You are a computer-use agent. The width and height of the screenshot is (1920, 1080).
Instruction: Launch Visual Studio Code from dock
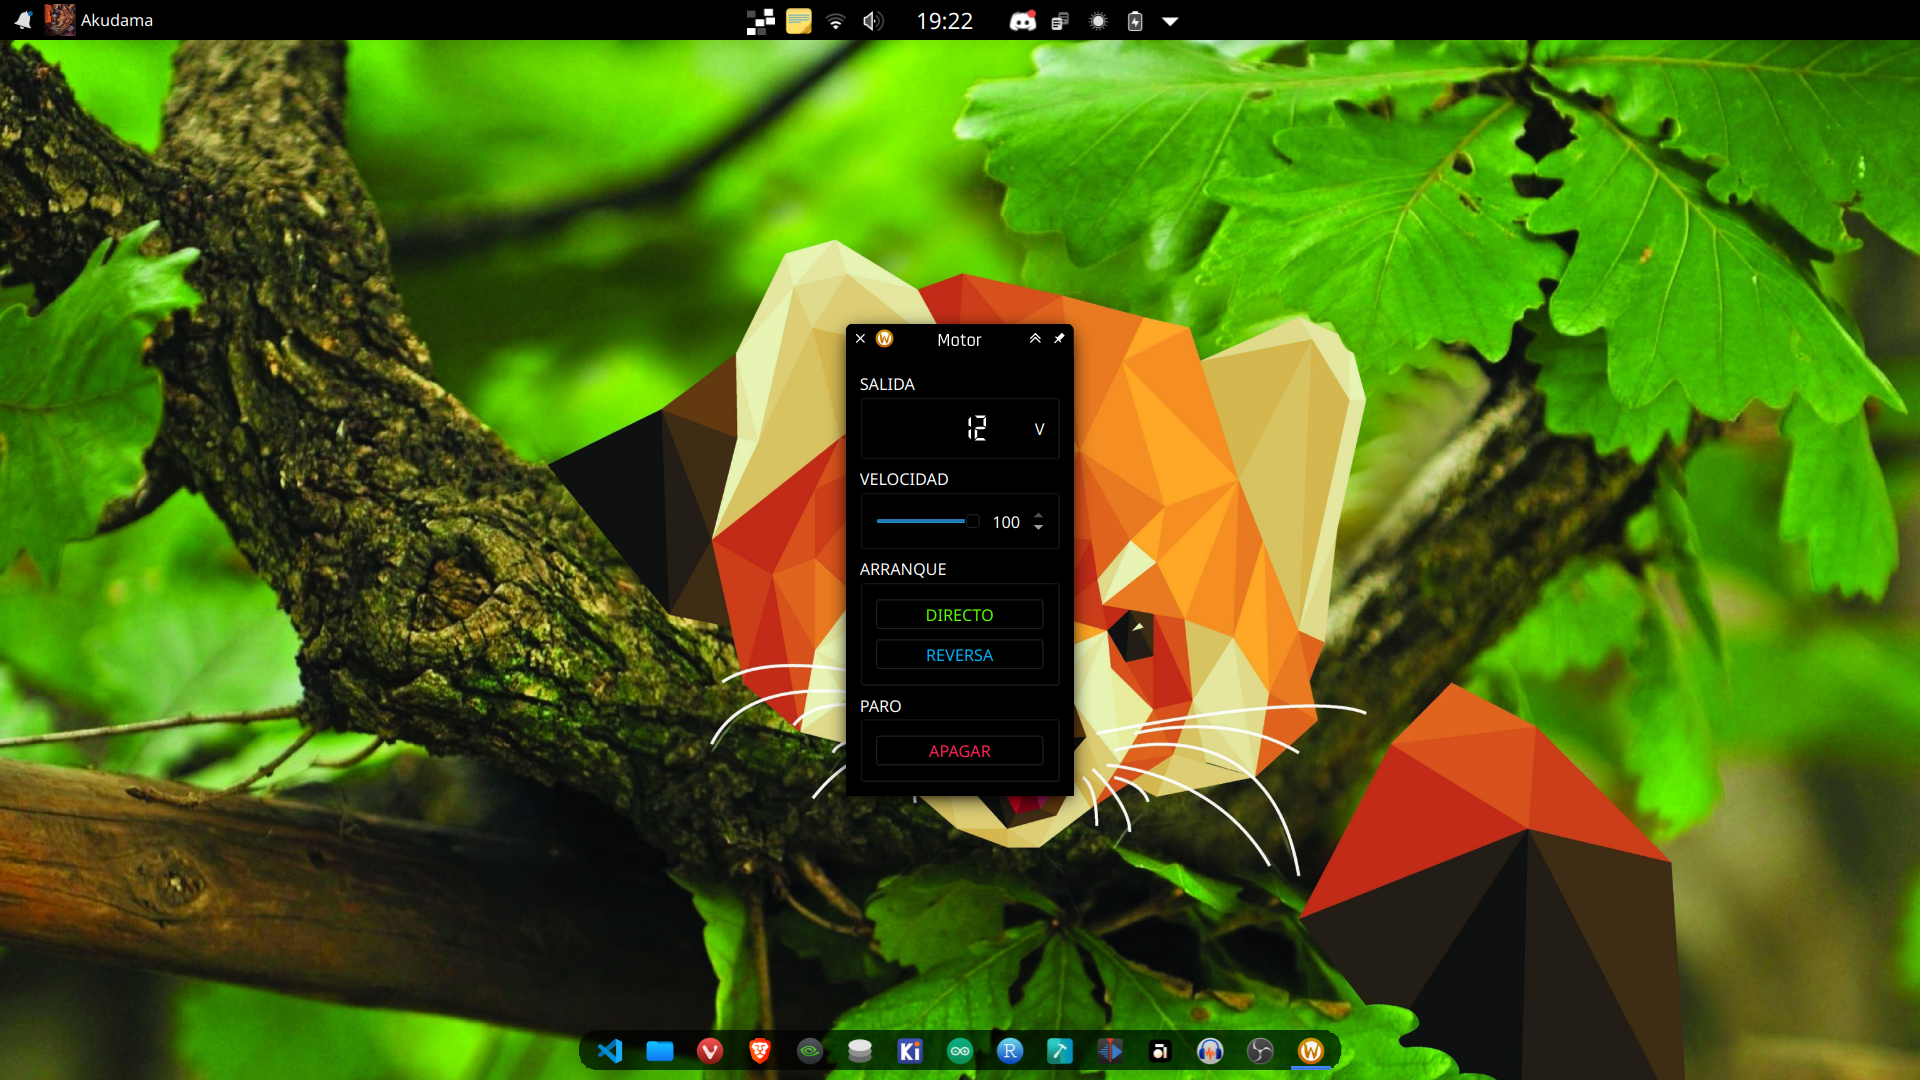609,1051
